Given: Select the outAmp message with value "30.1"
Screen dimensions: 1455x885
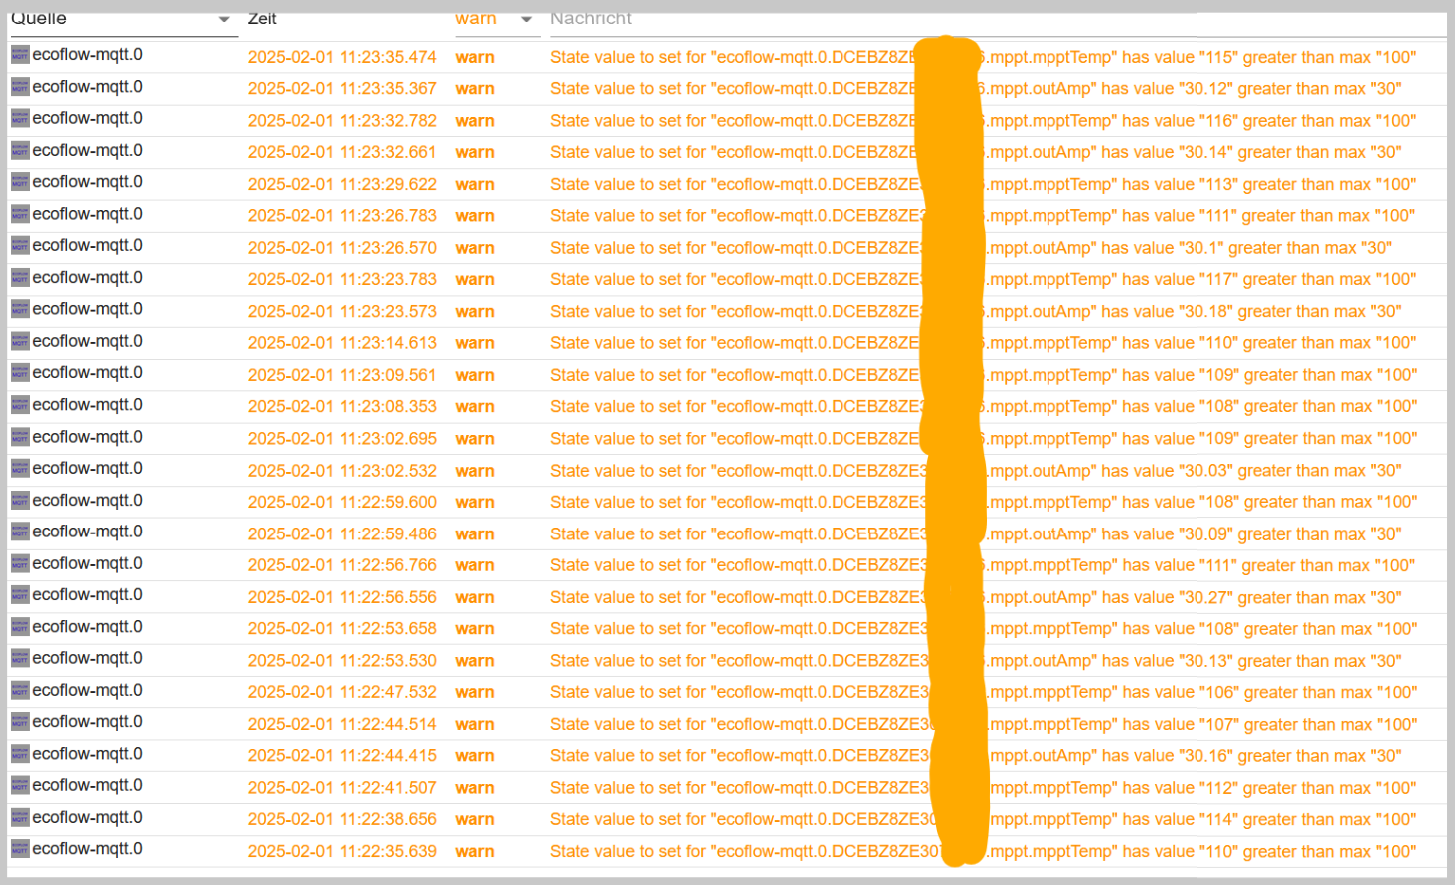Looking at the screenshot, I should [x=970, y=248].
